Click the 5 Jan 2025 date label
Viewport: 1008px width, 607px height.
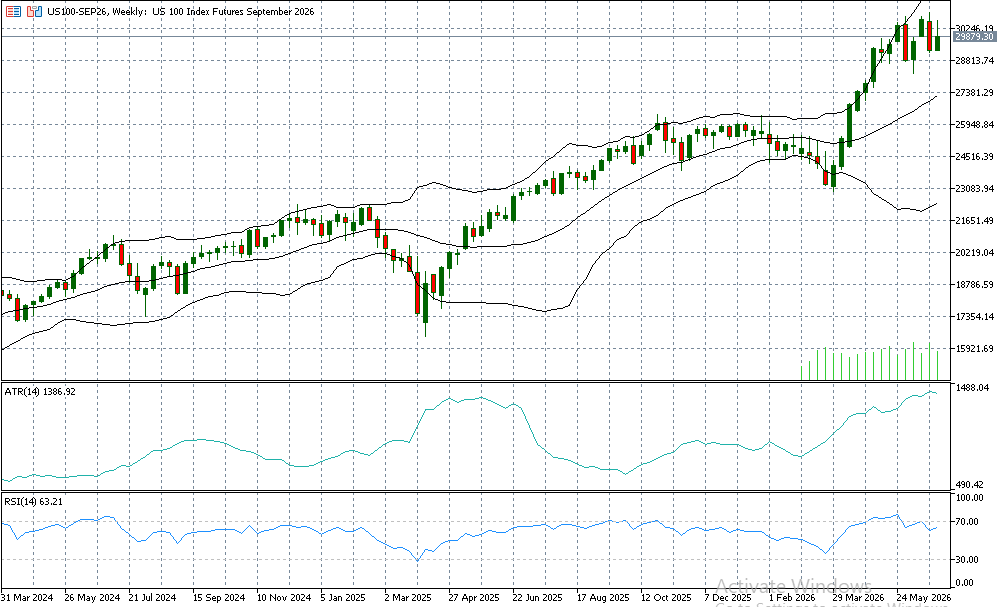(344, 597)
